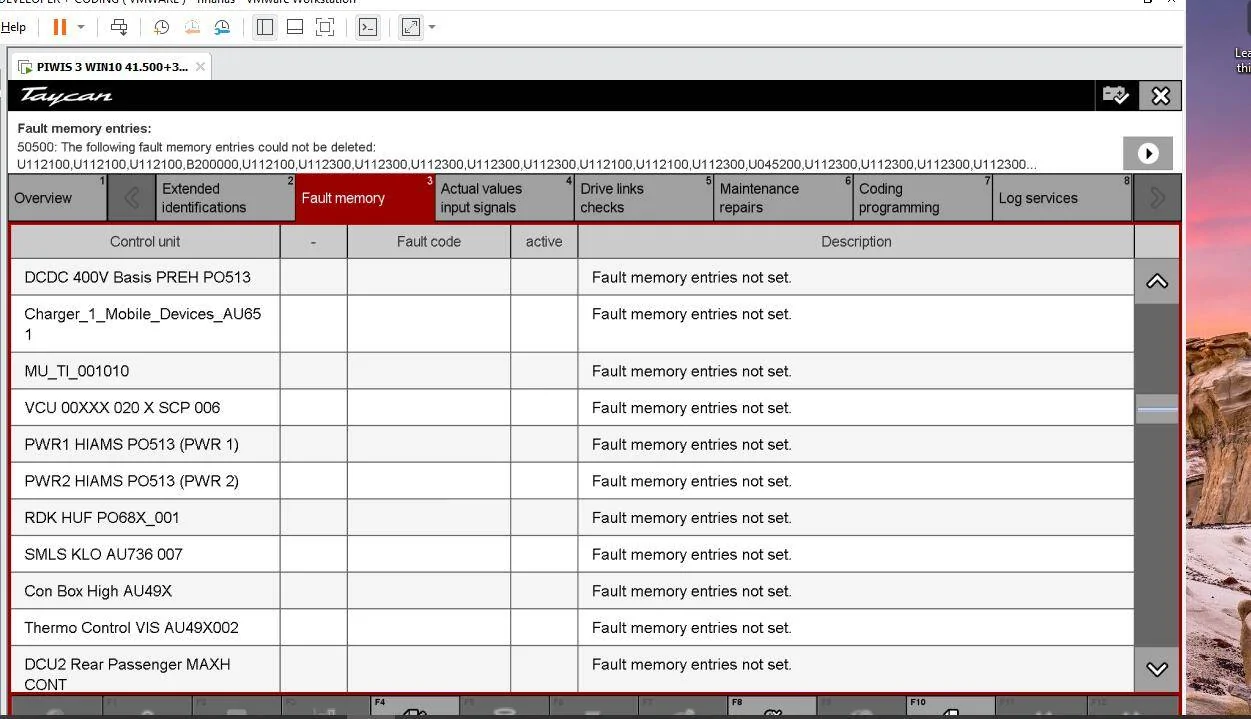Screen dimensions: 1251x719
Task: Click the scroll down chevron button
Action: pyautogui.click(x=1157, y=669)
